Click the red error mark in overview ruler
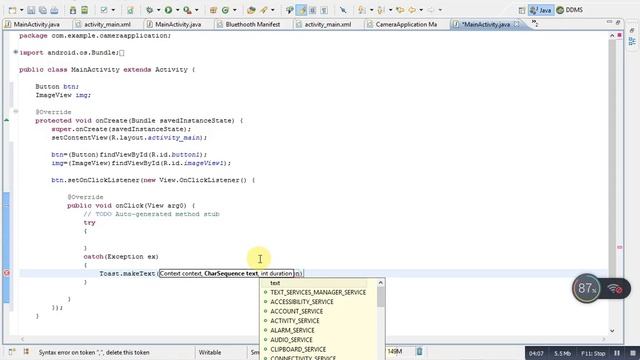This screenshot has height=360, width=640. point(620,247)
